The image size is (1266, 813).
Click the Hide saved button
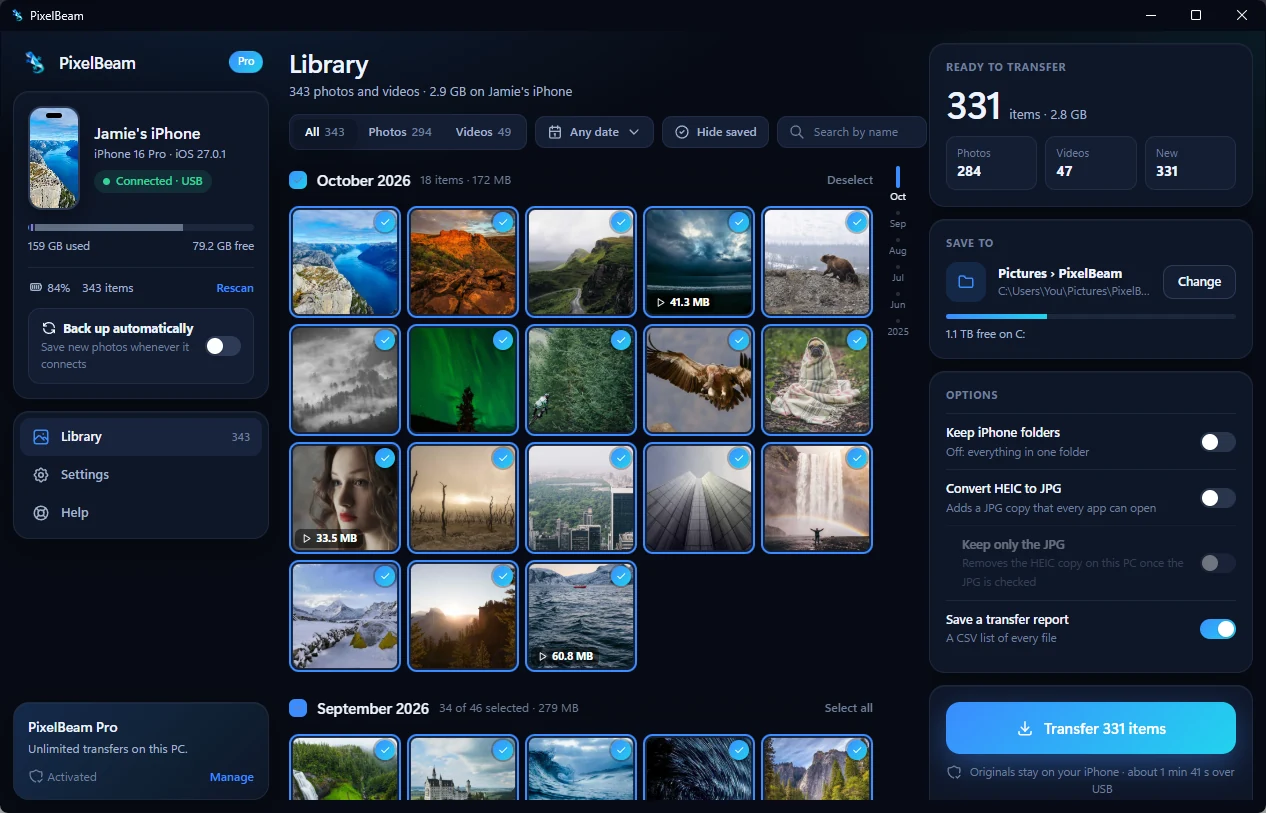click(716, 132)
